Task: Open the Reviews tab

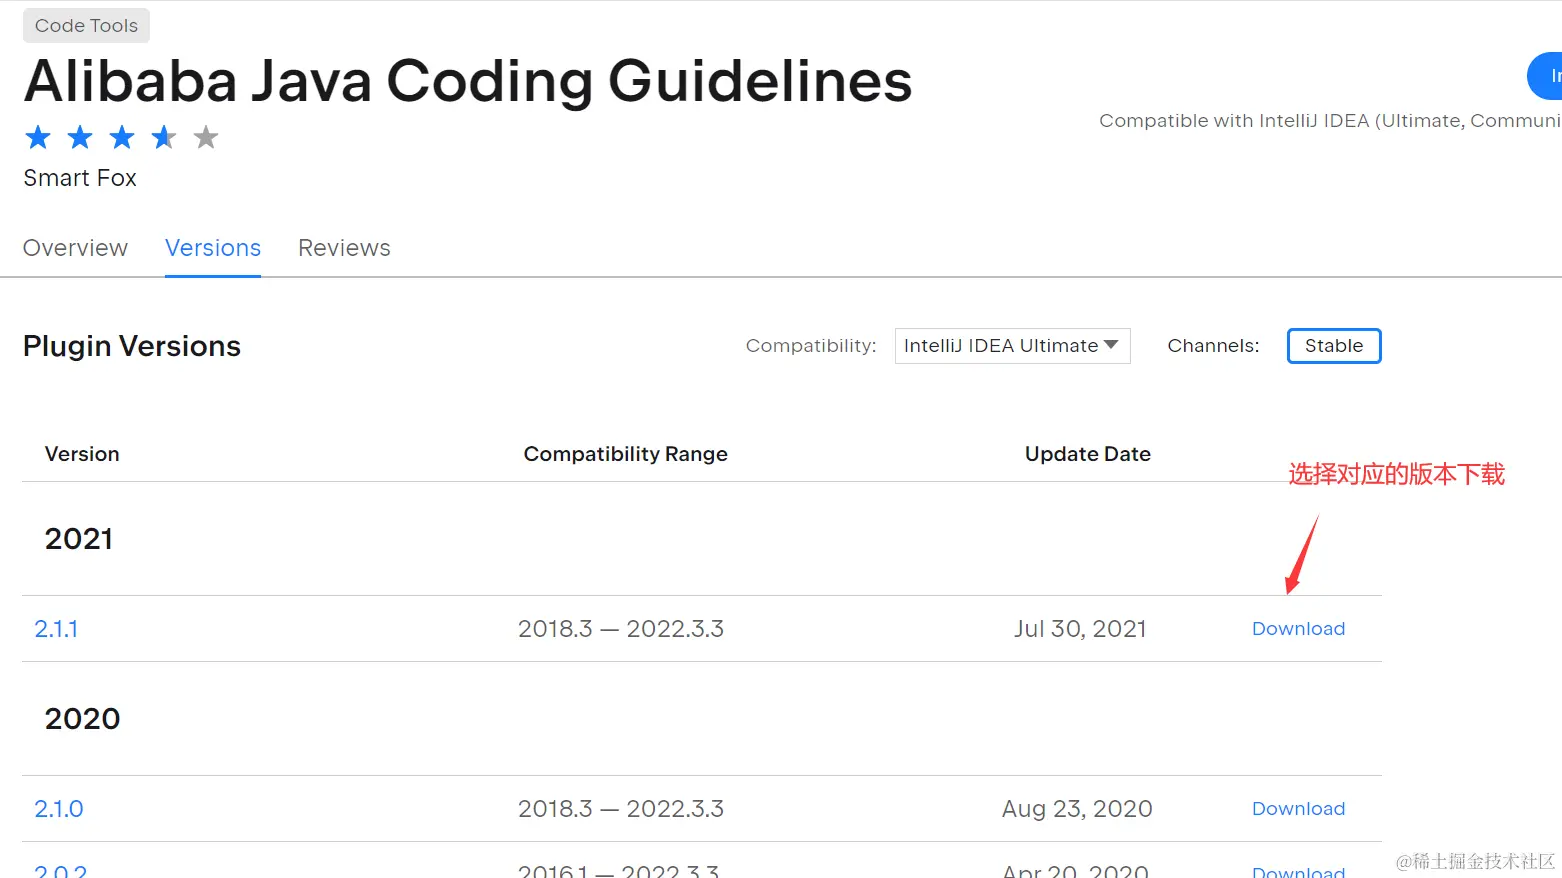Action: point(344,248)
